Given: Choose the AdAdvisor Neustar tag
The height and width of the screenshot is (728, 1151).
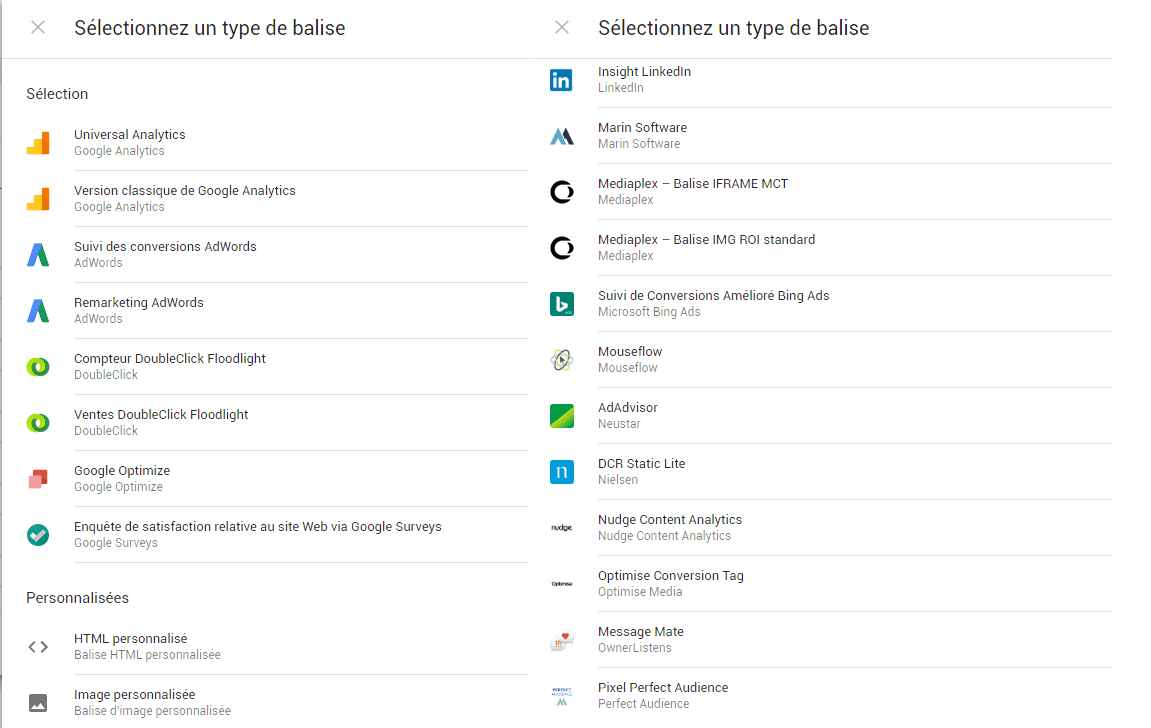Looking at the screenshot, I should coord(830,415).
